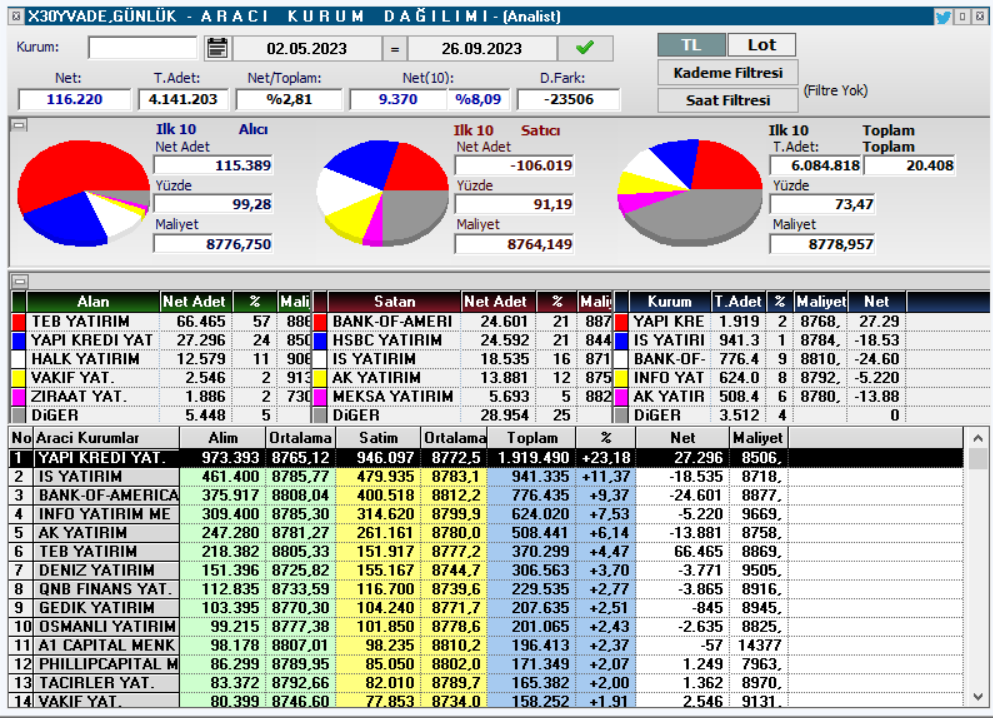Click the Net(10) value 9.370
The width and height of the screenshot is (993, 718).
point(398,99)
